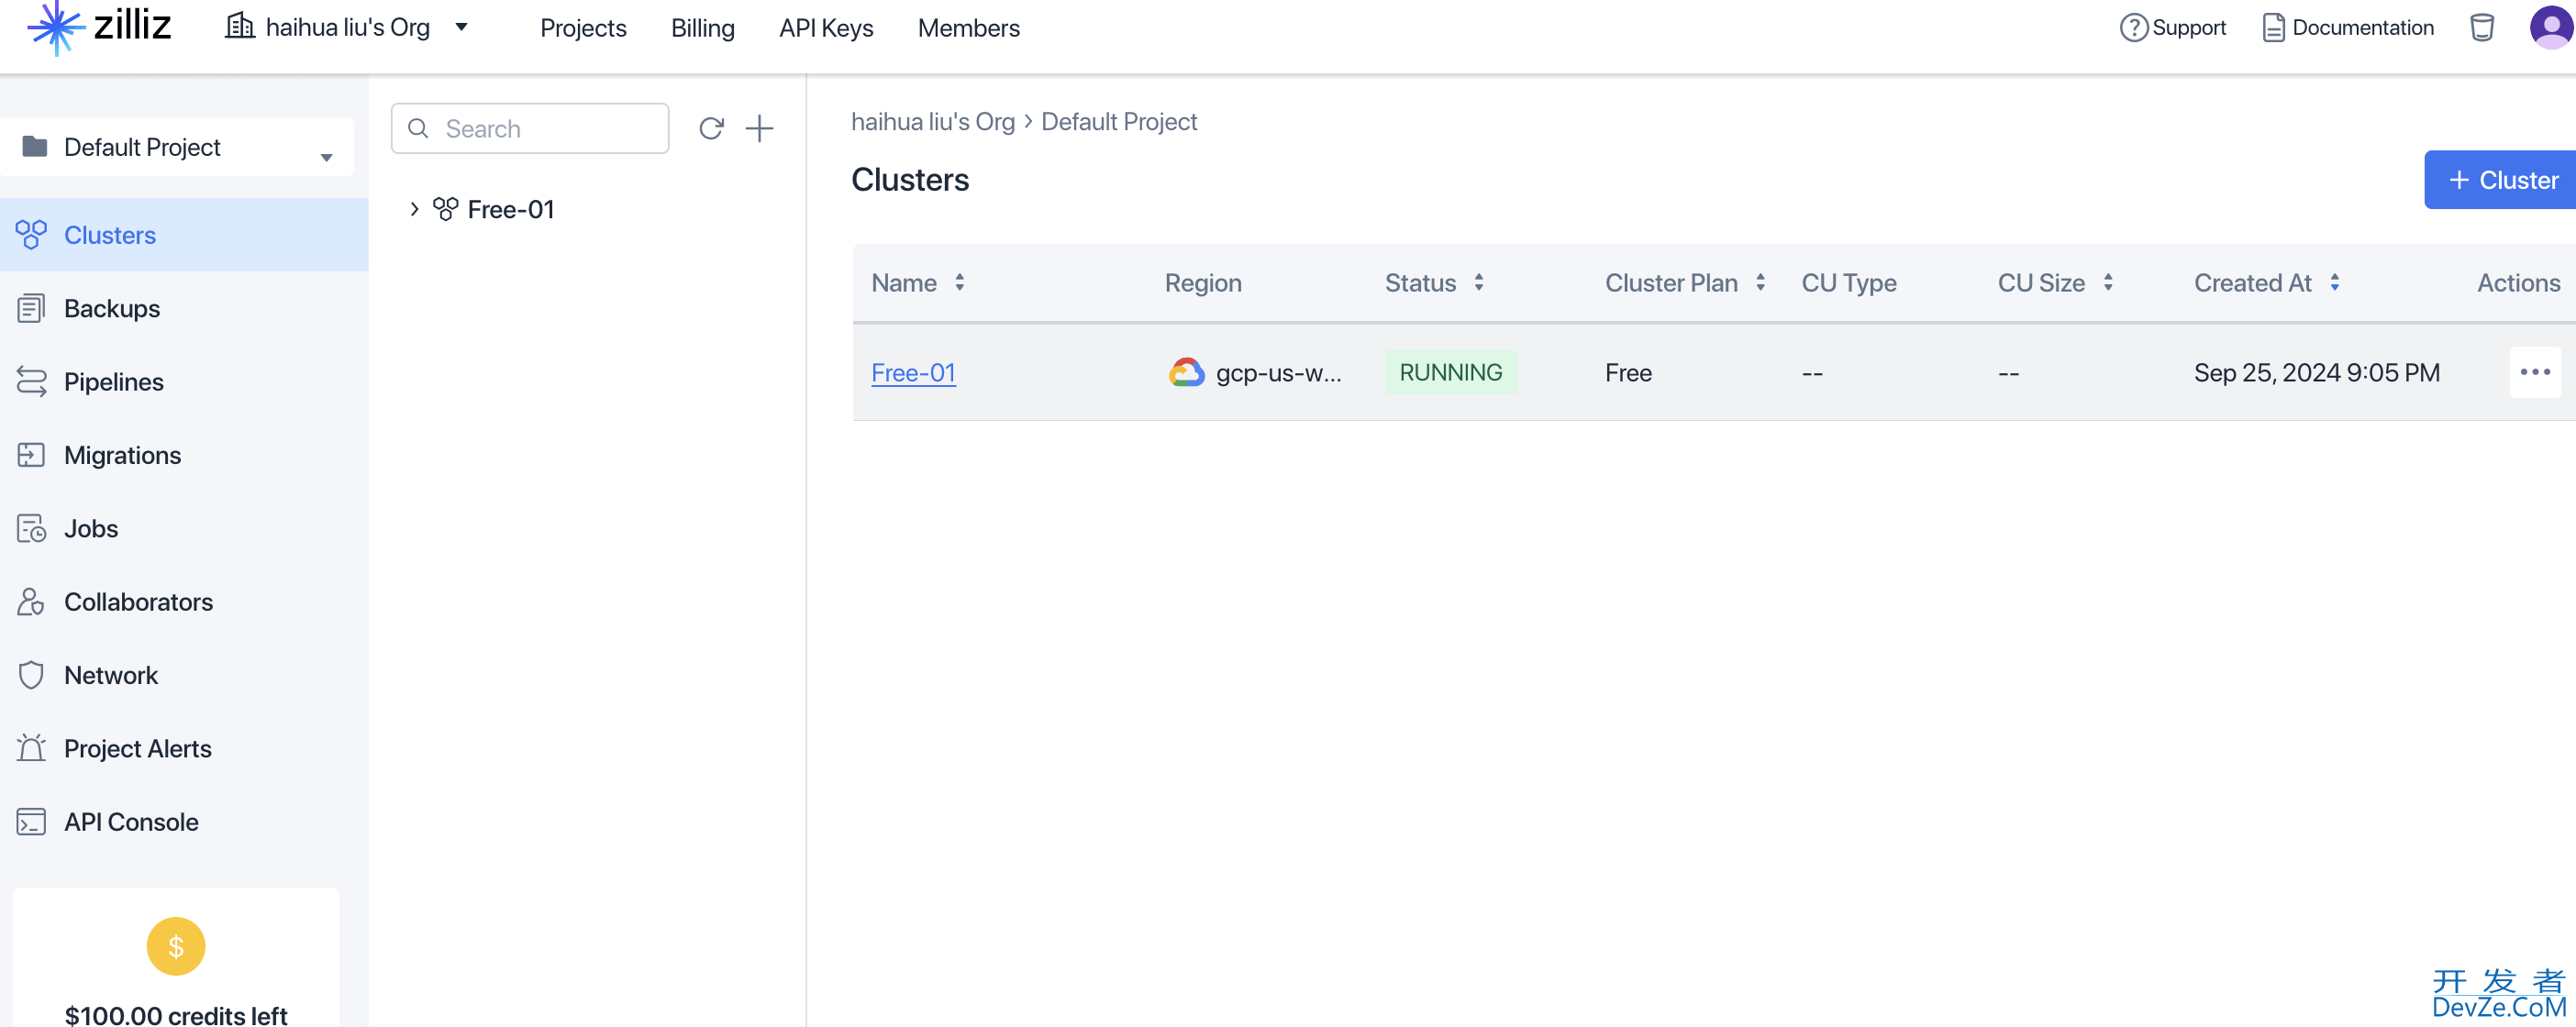Click the Zilliz logo
Screen dimensions: 2576x1027
tap(98, 27)
